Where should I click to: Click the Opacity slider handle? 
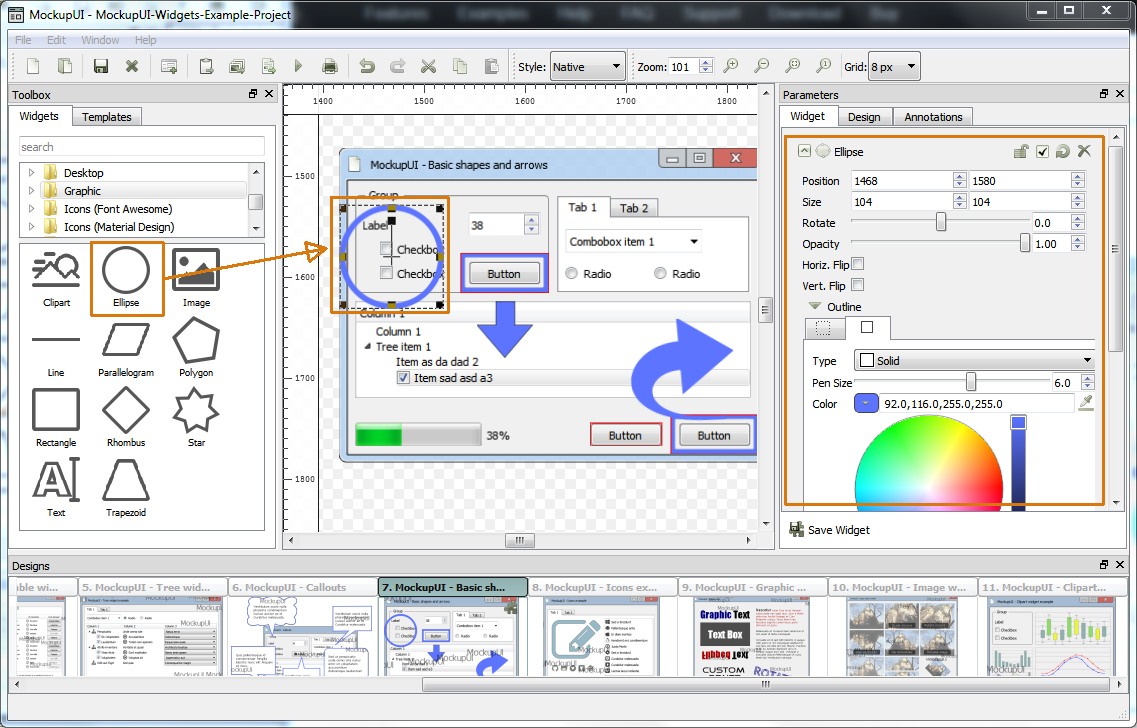[1025, 242]
